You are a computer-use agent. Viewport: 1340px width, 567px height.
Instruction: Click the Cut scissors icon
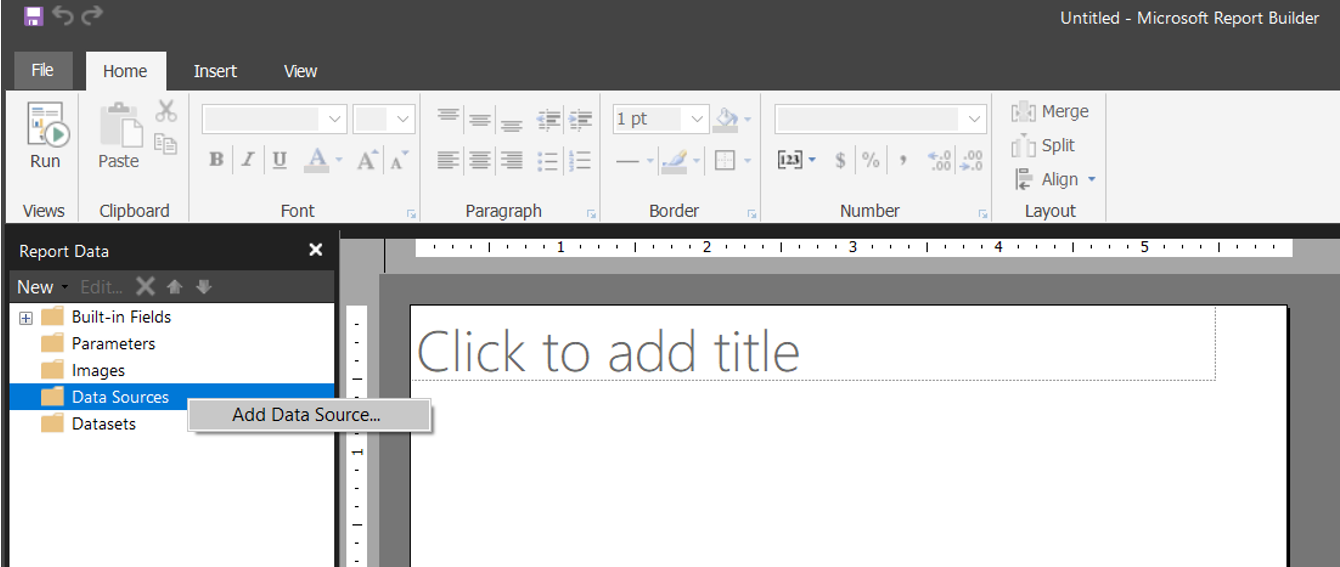tap(165, 110)
